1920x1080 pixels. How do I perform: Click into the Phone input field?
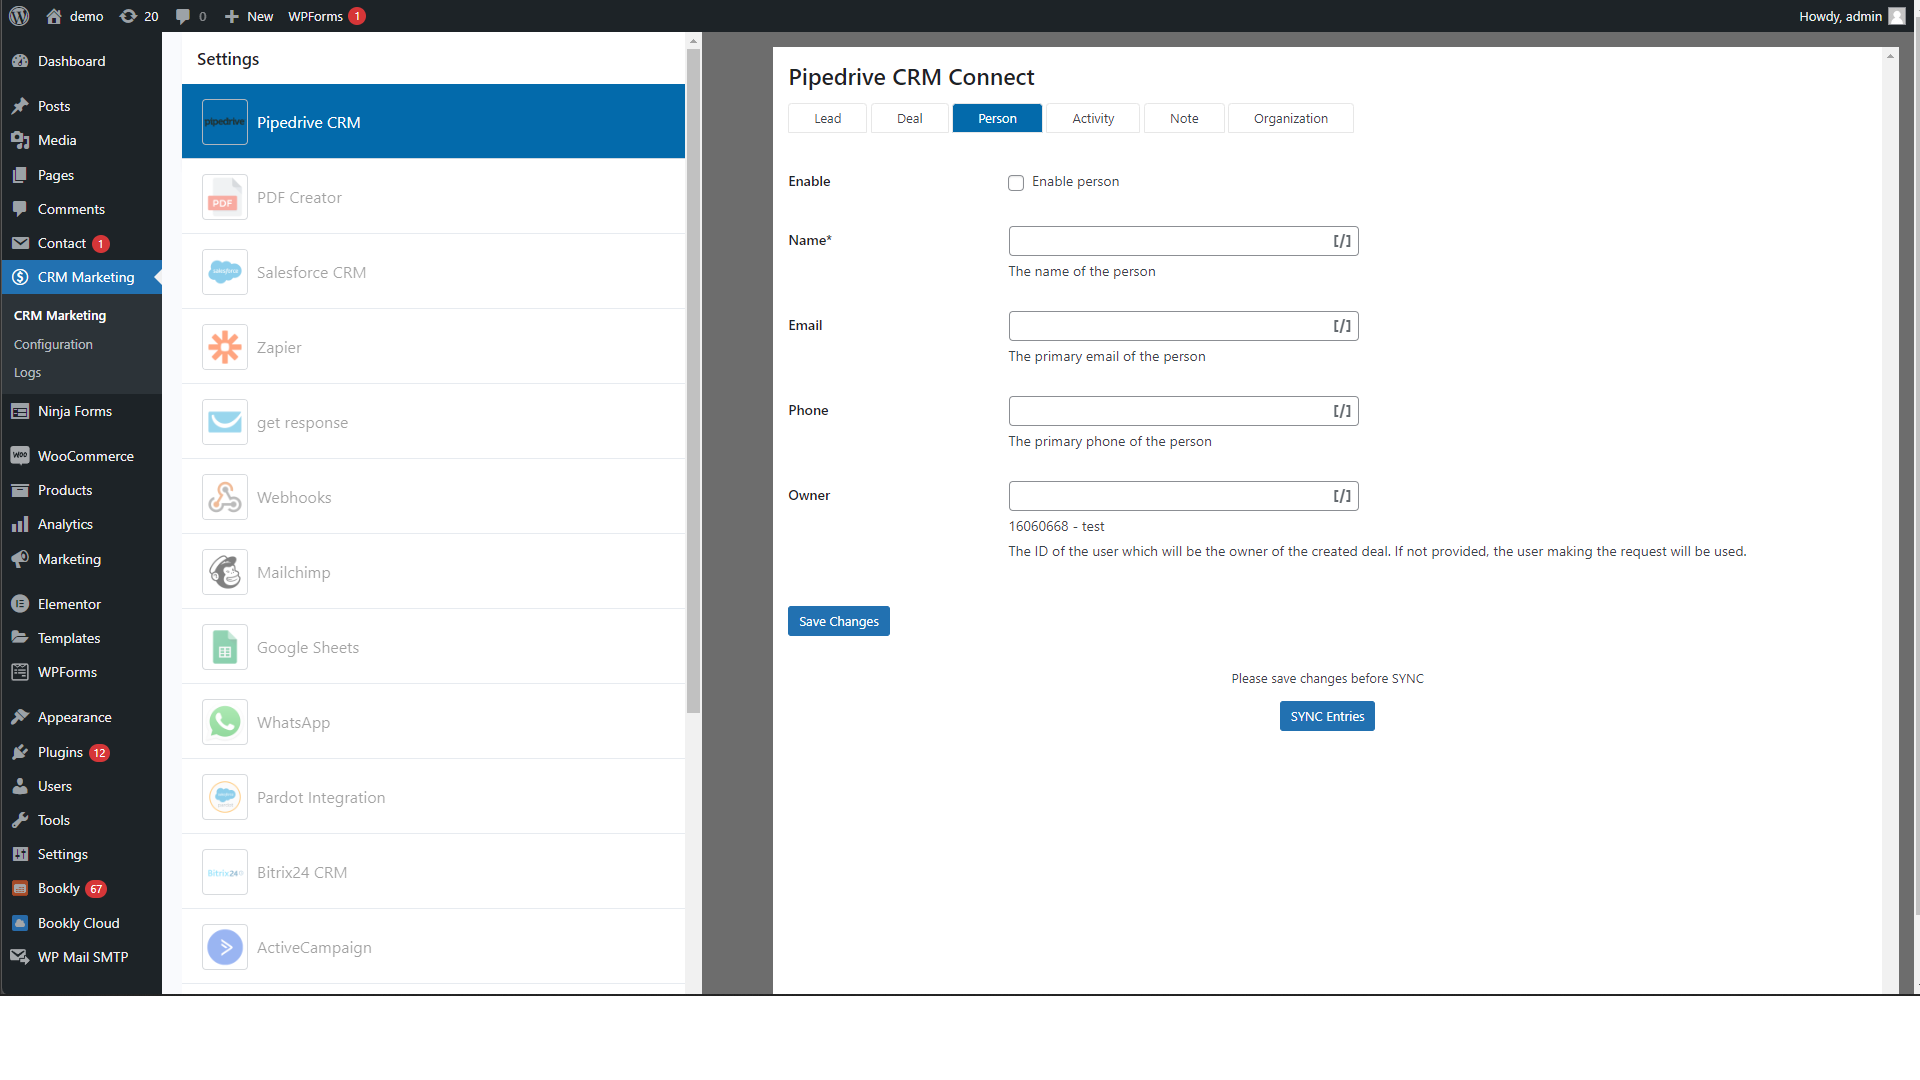[1166, 411]
